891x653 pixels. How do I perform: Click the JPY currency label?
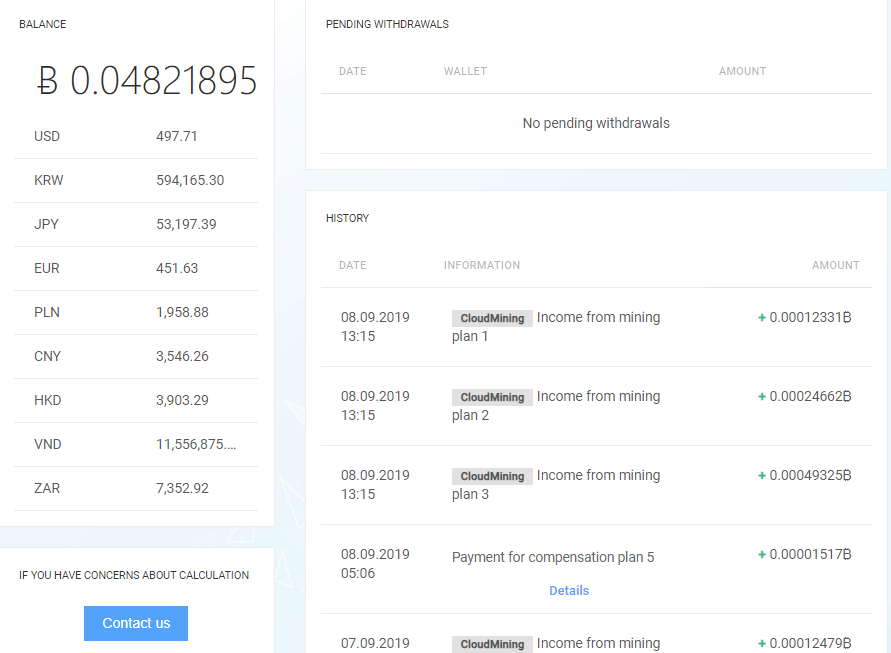(46, 224)
